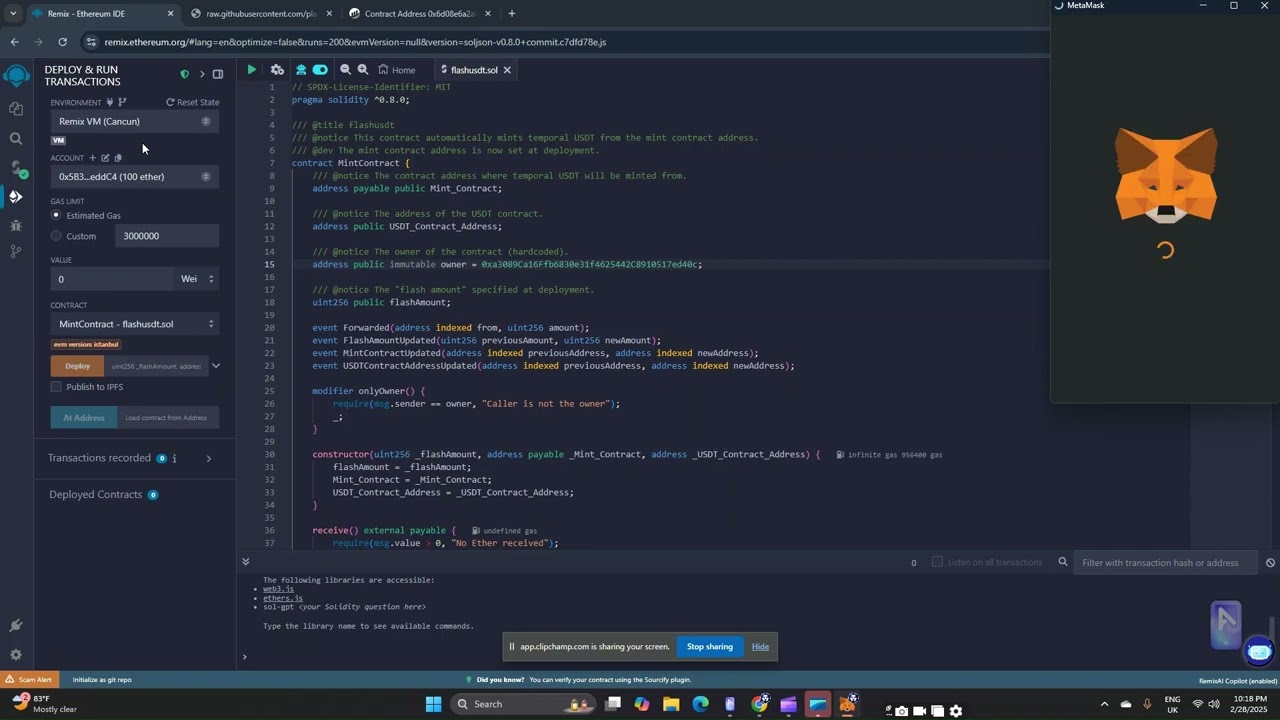
Task: Run script with green play icon
Action: click(251, 70)
